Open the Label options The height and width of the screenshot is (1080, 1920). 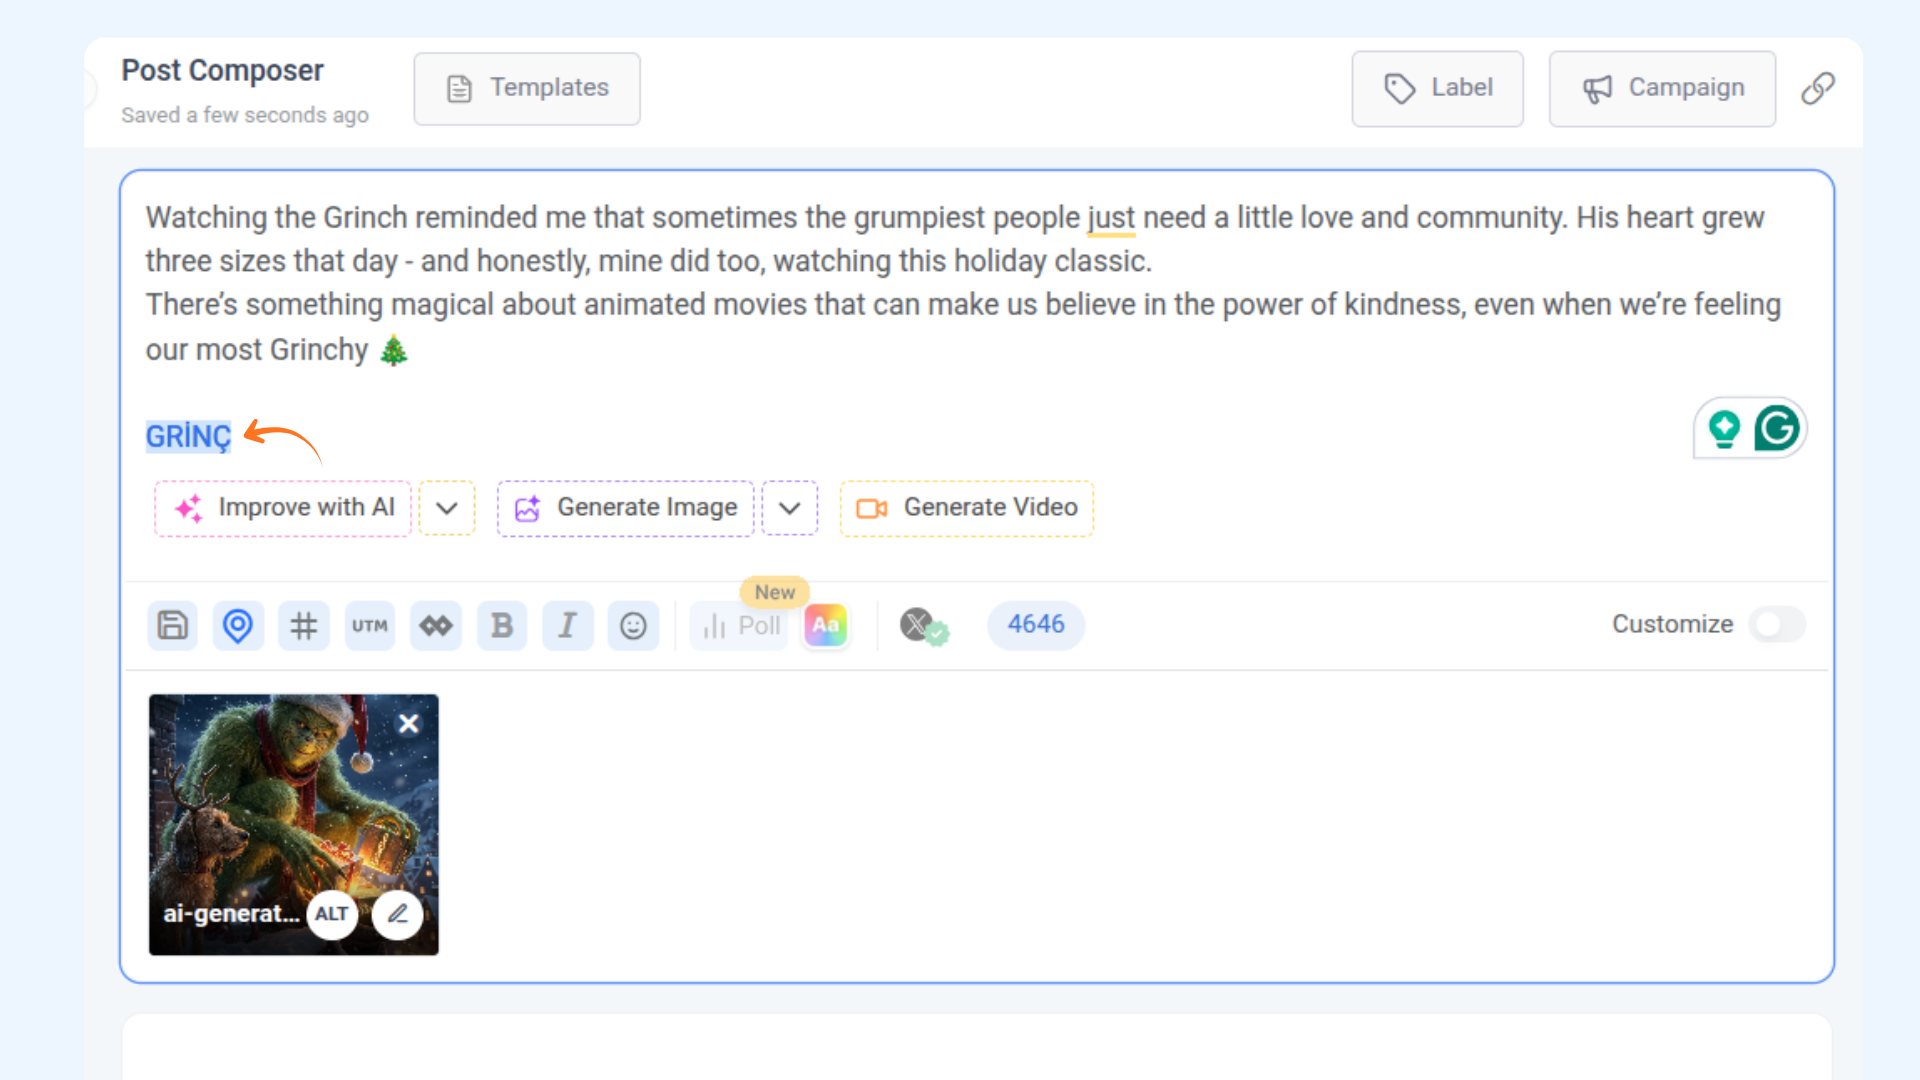tap(1437, 89)
